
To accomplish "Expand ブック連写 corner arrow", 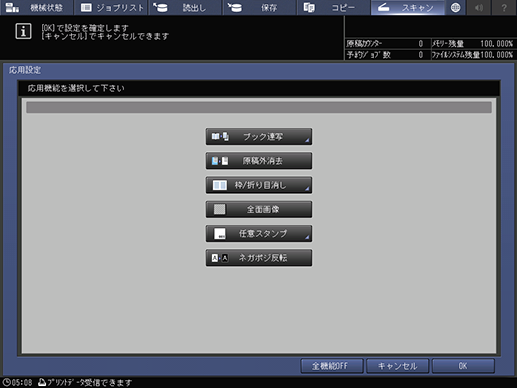I will pos(307,141).
